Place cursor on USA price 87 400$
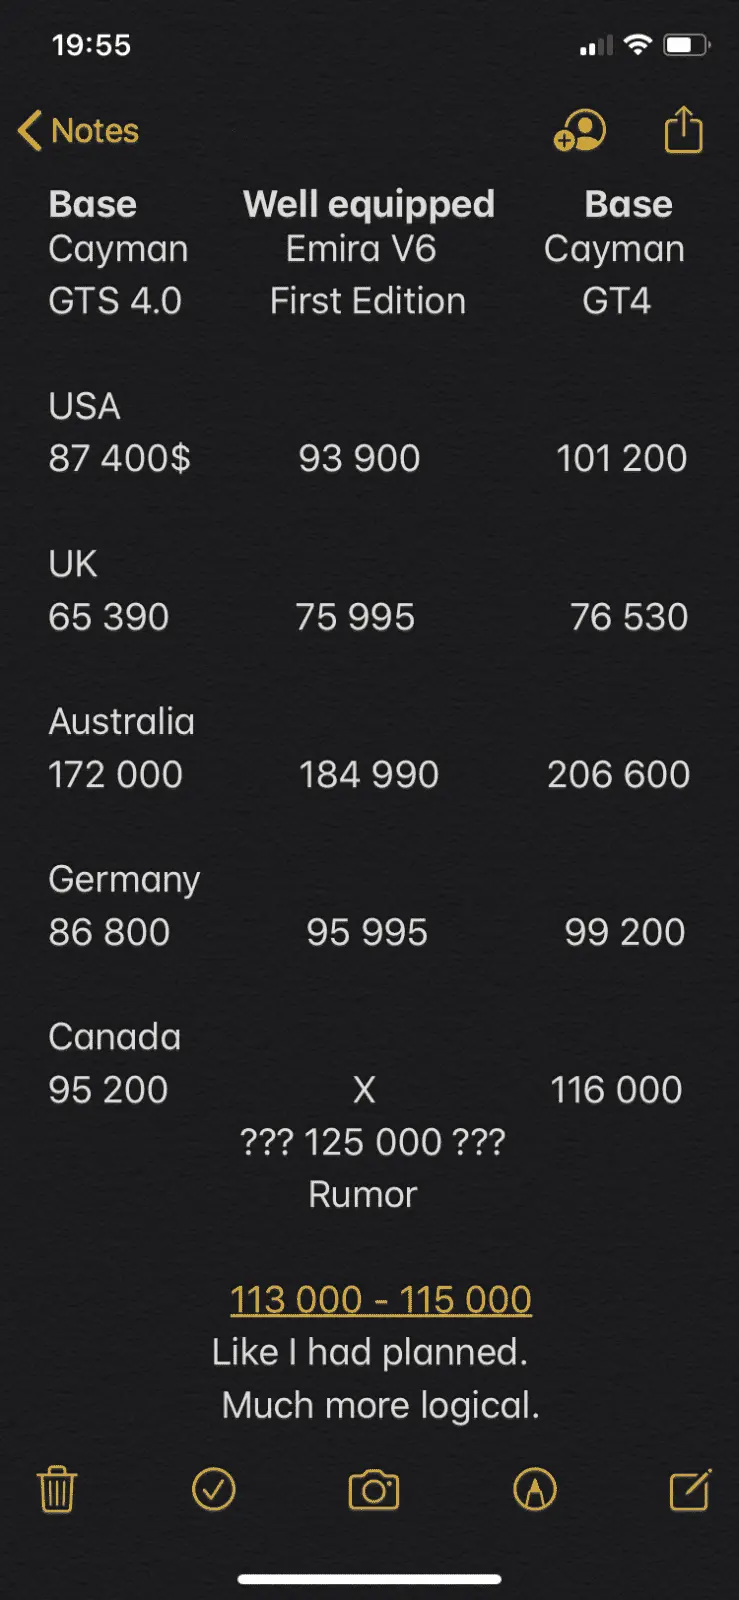Screen dimensions: 739x1600 click(119, 458)
